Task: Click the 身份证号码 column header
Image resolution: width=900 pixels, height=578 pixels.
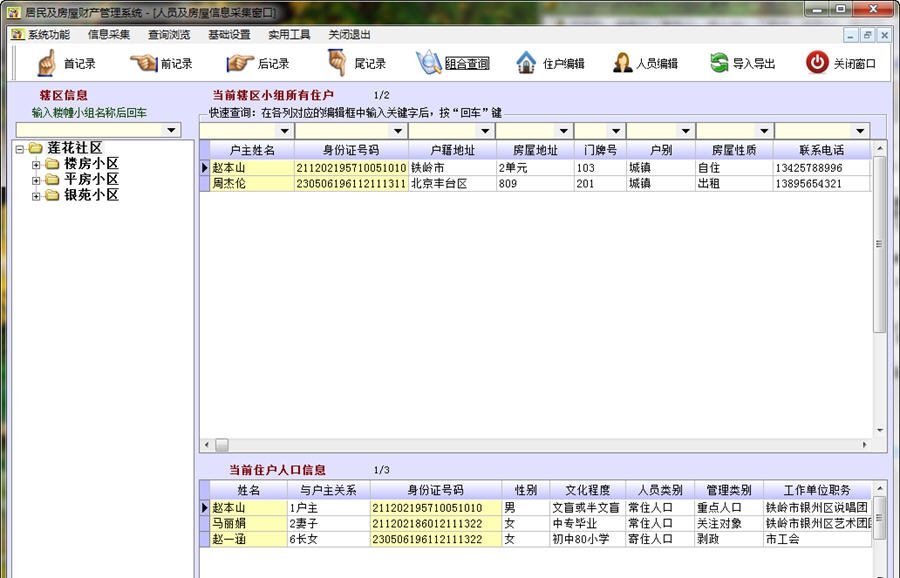Action: [x=350, y=150]
